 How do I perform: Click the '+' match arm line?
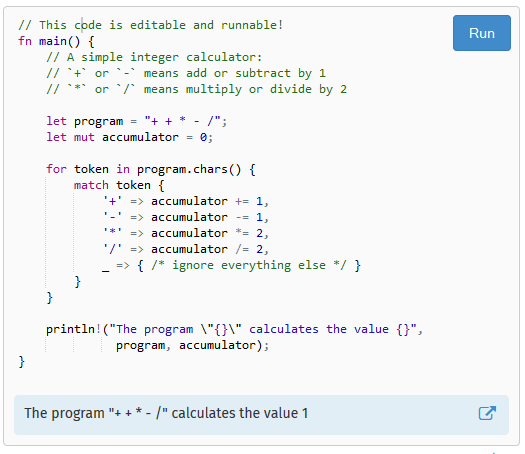186,201
